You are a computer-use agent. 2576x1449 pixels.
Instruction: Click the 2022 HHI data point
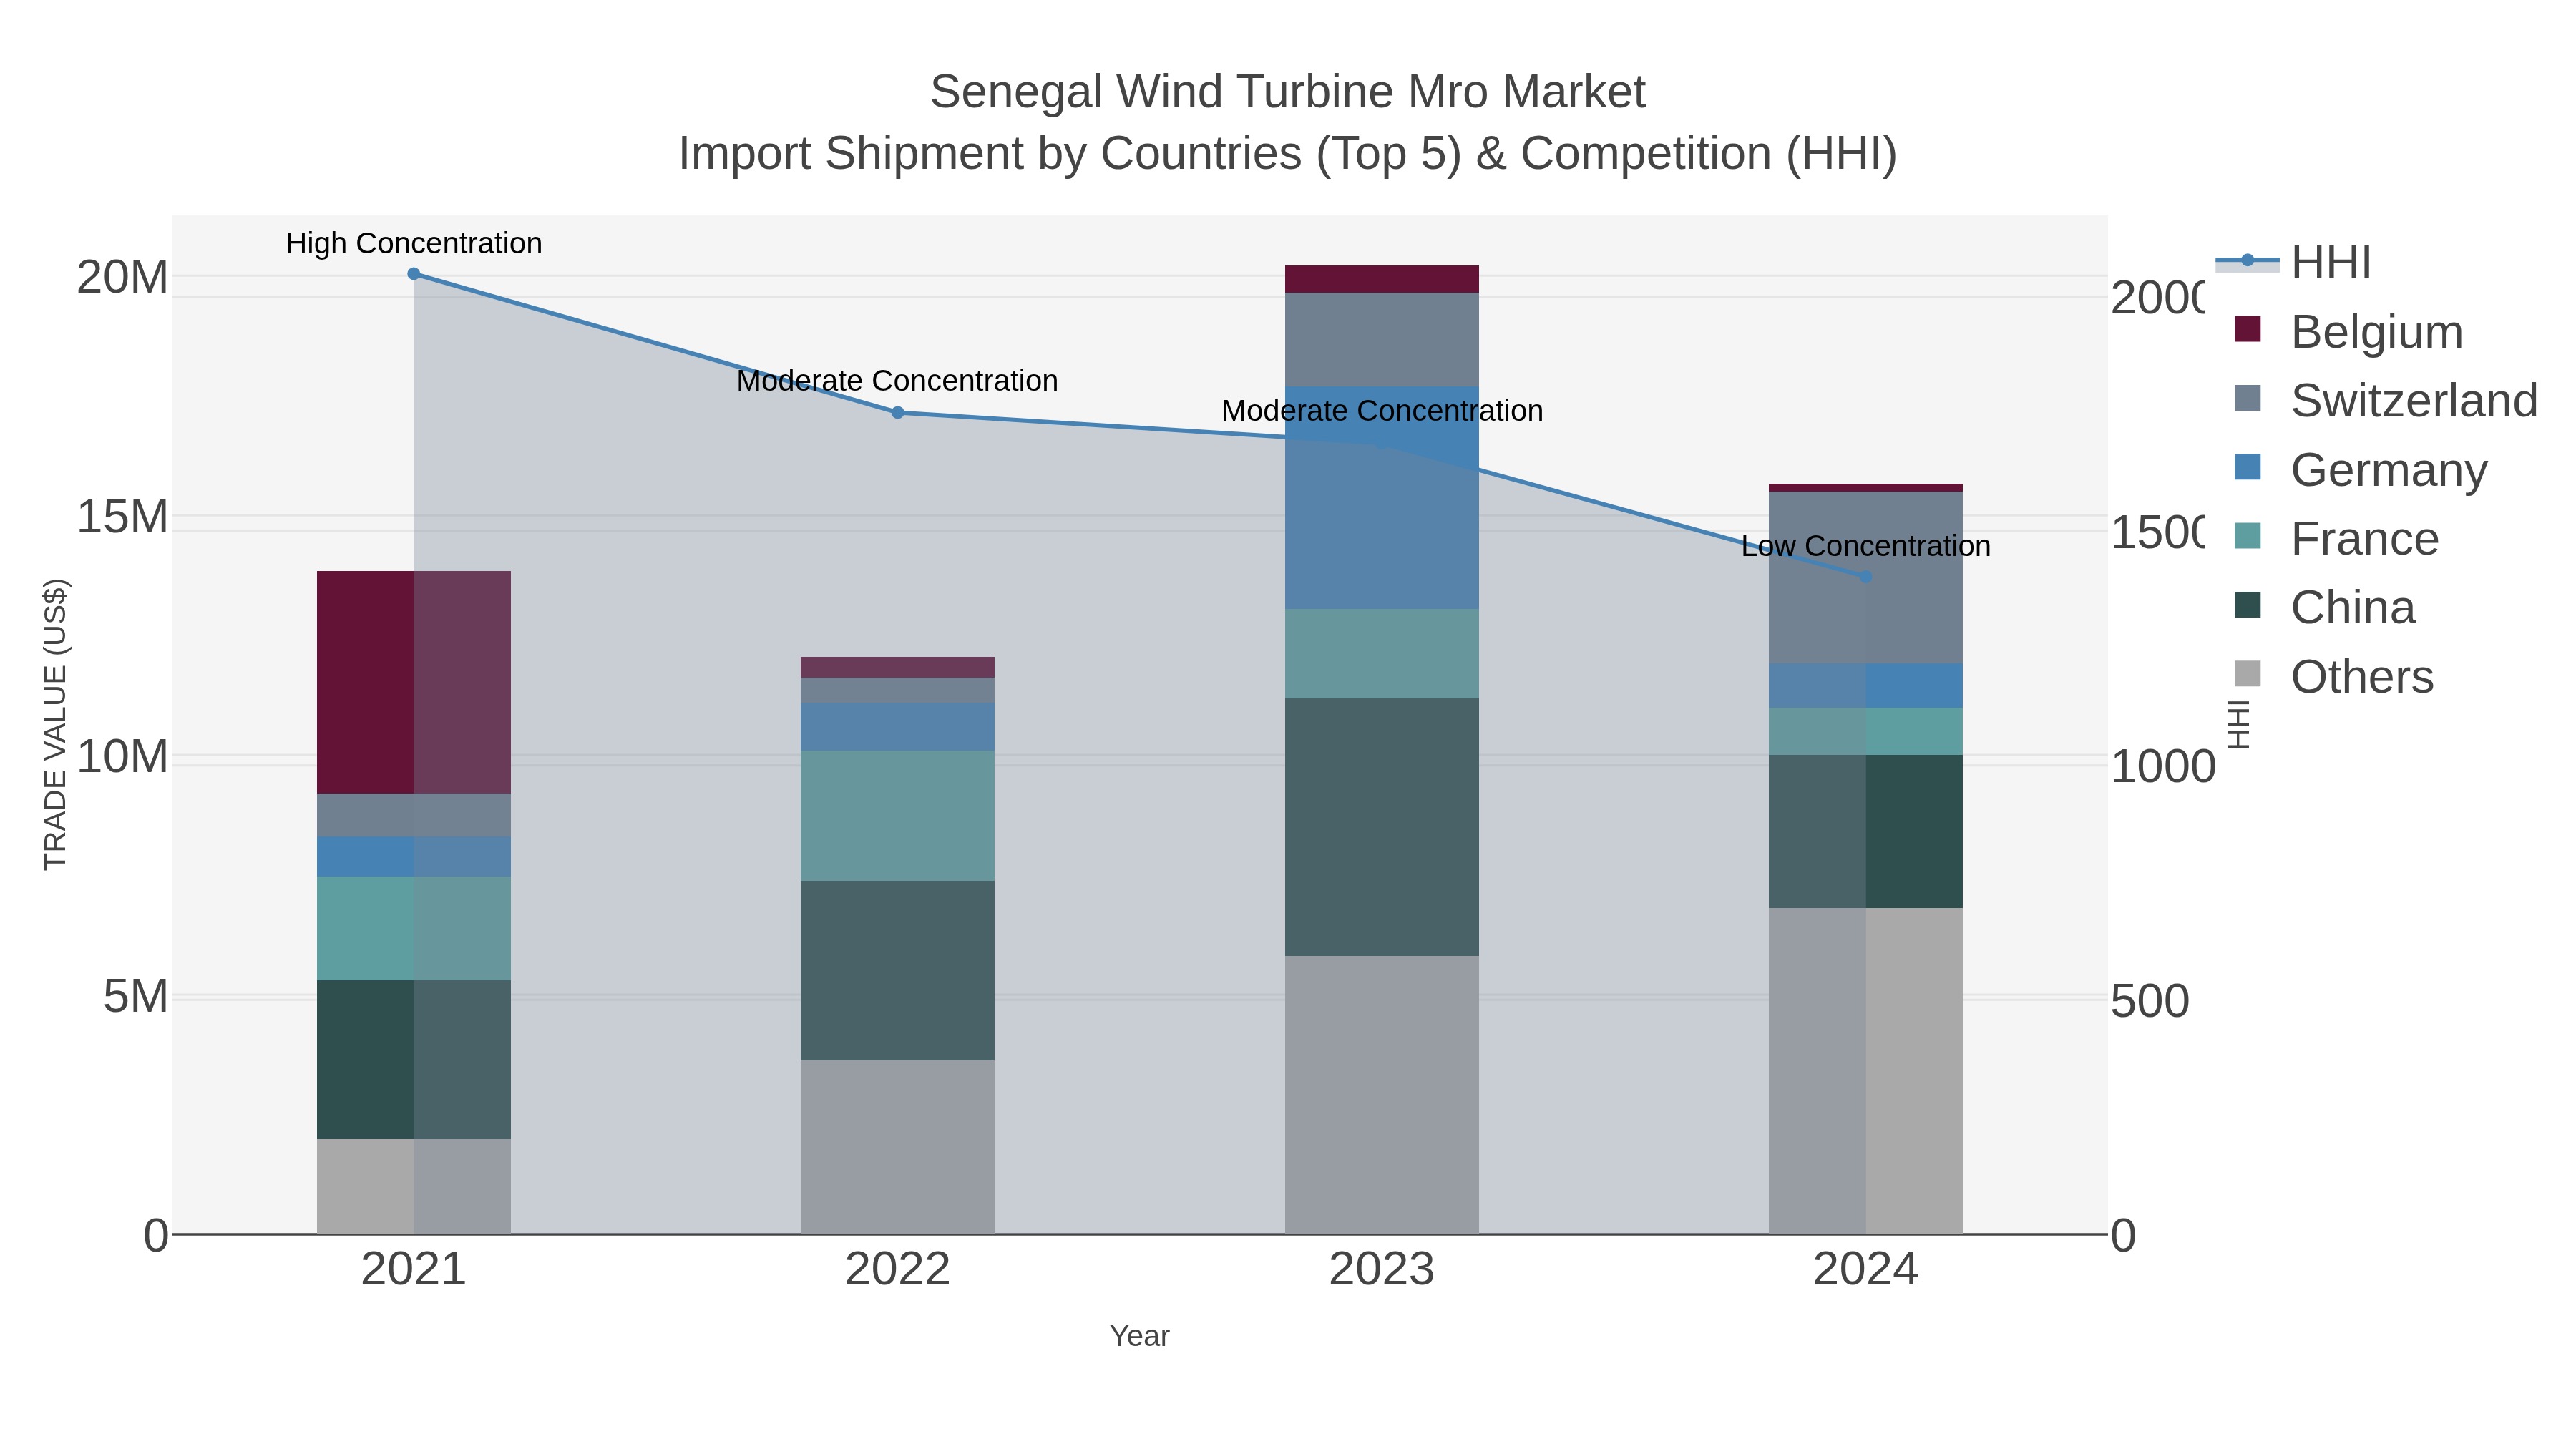point(898,413)
